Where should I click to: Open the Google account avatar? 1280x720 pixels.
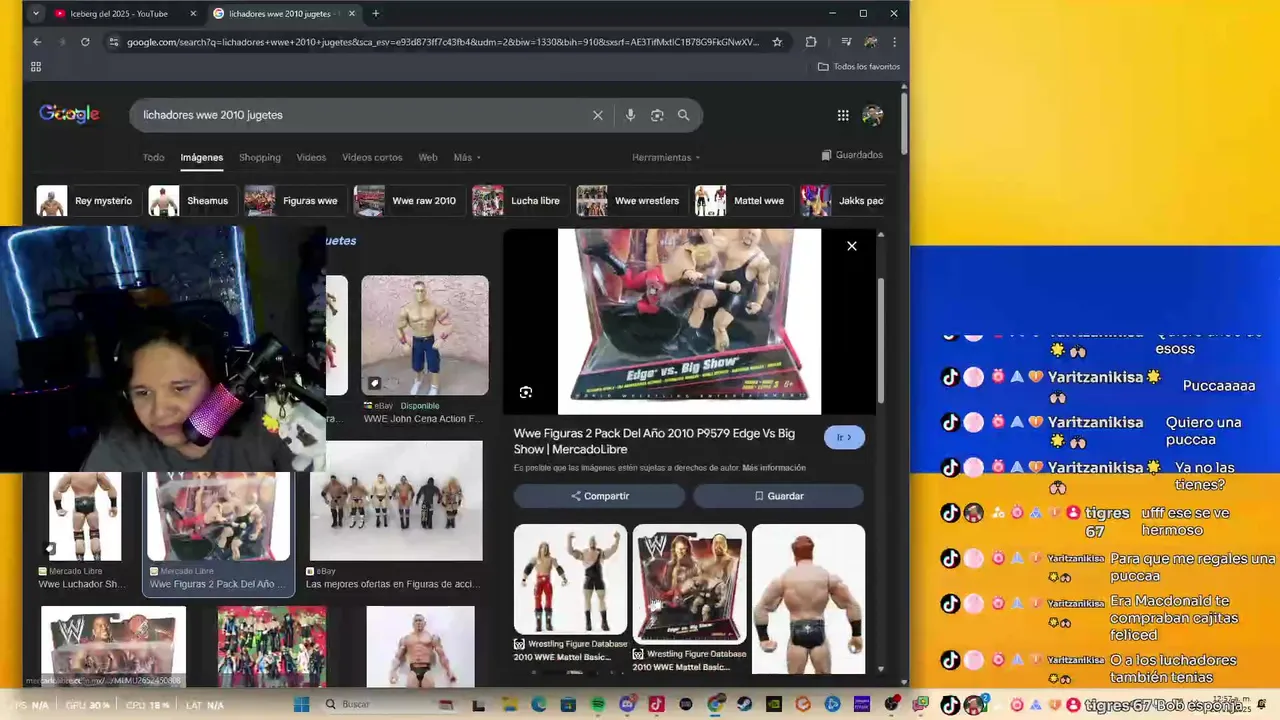tap(873, 115)
